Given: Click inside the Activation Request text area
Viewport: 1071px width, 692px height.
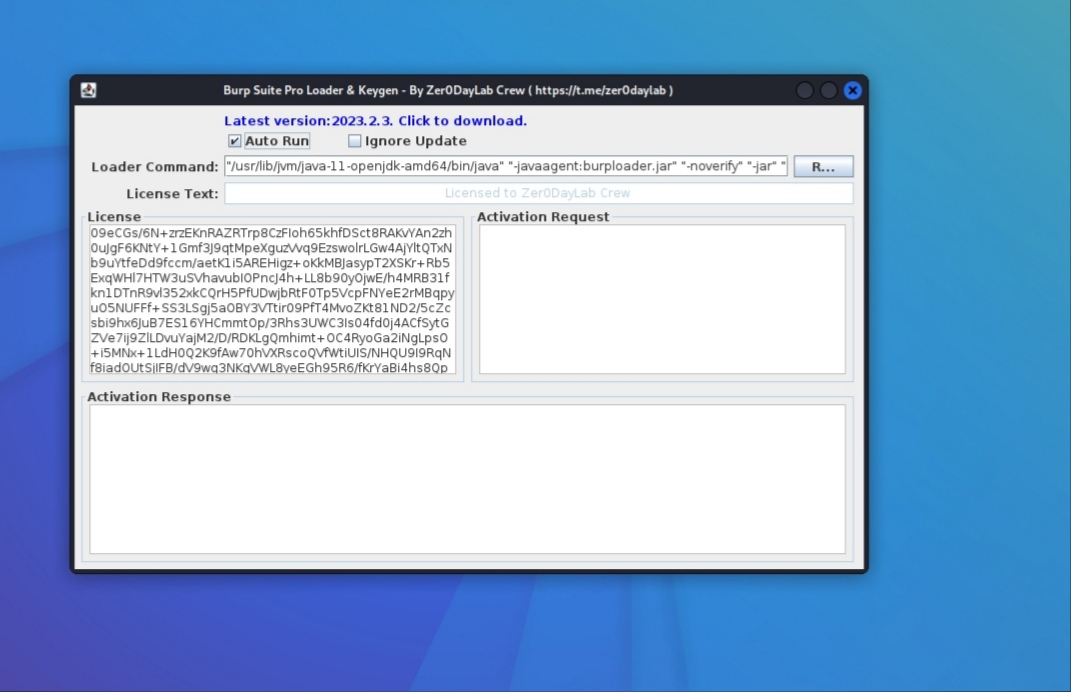Looking at the screenshot, I should (662, 299).
